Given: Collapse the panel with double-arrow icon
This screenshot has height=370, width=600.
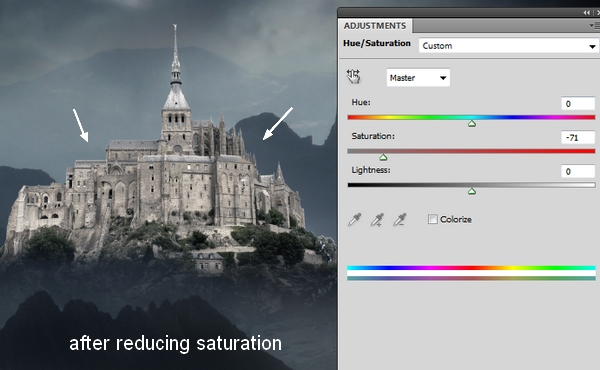Looking at the screenshot, I should 587,13.
